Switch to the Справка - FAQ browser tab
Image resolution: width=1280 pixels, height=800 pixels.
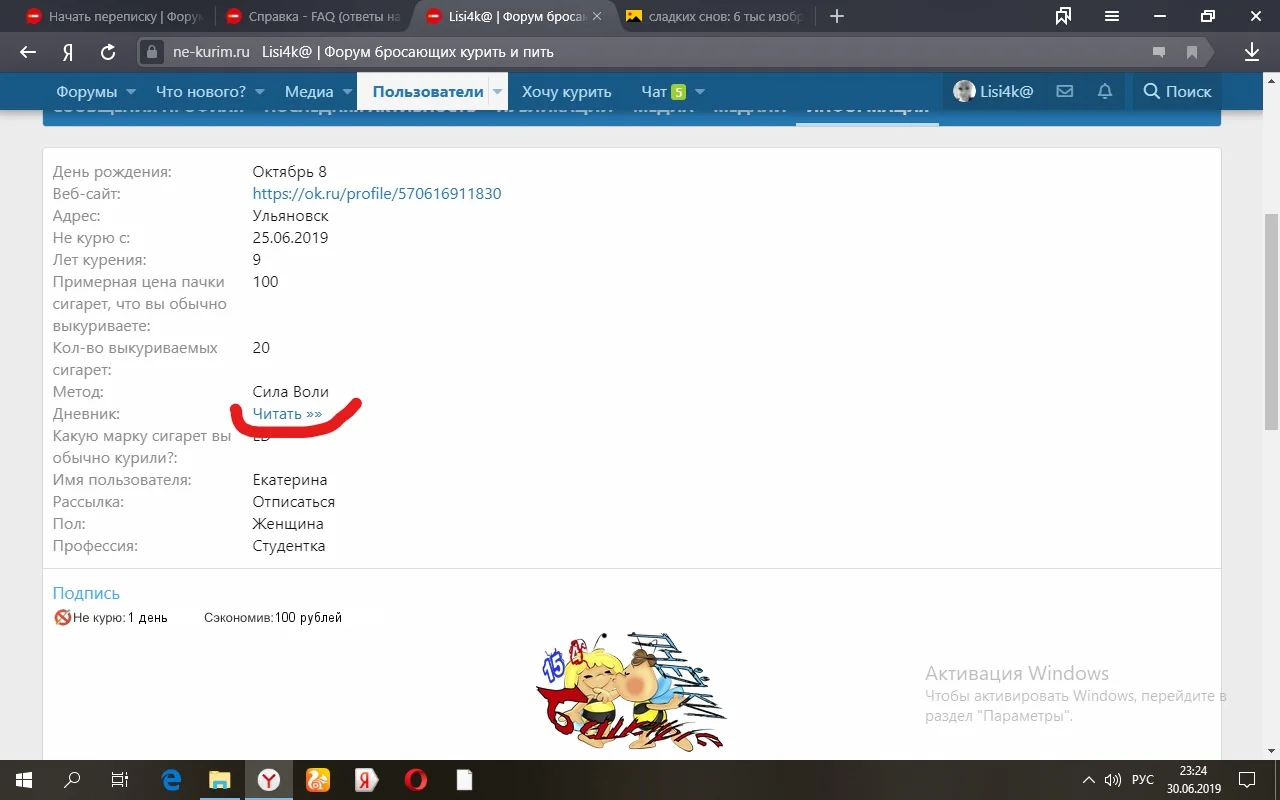pyautogui.click(x=315, y=16)
